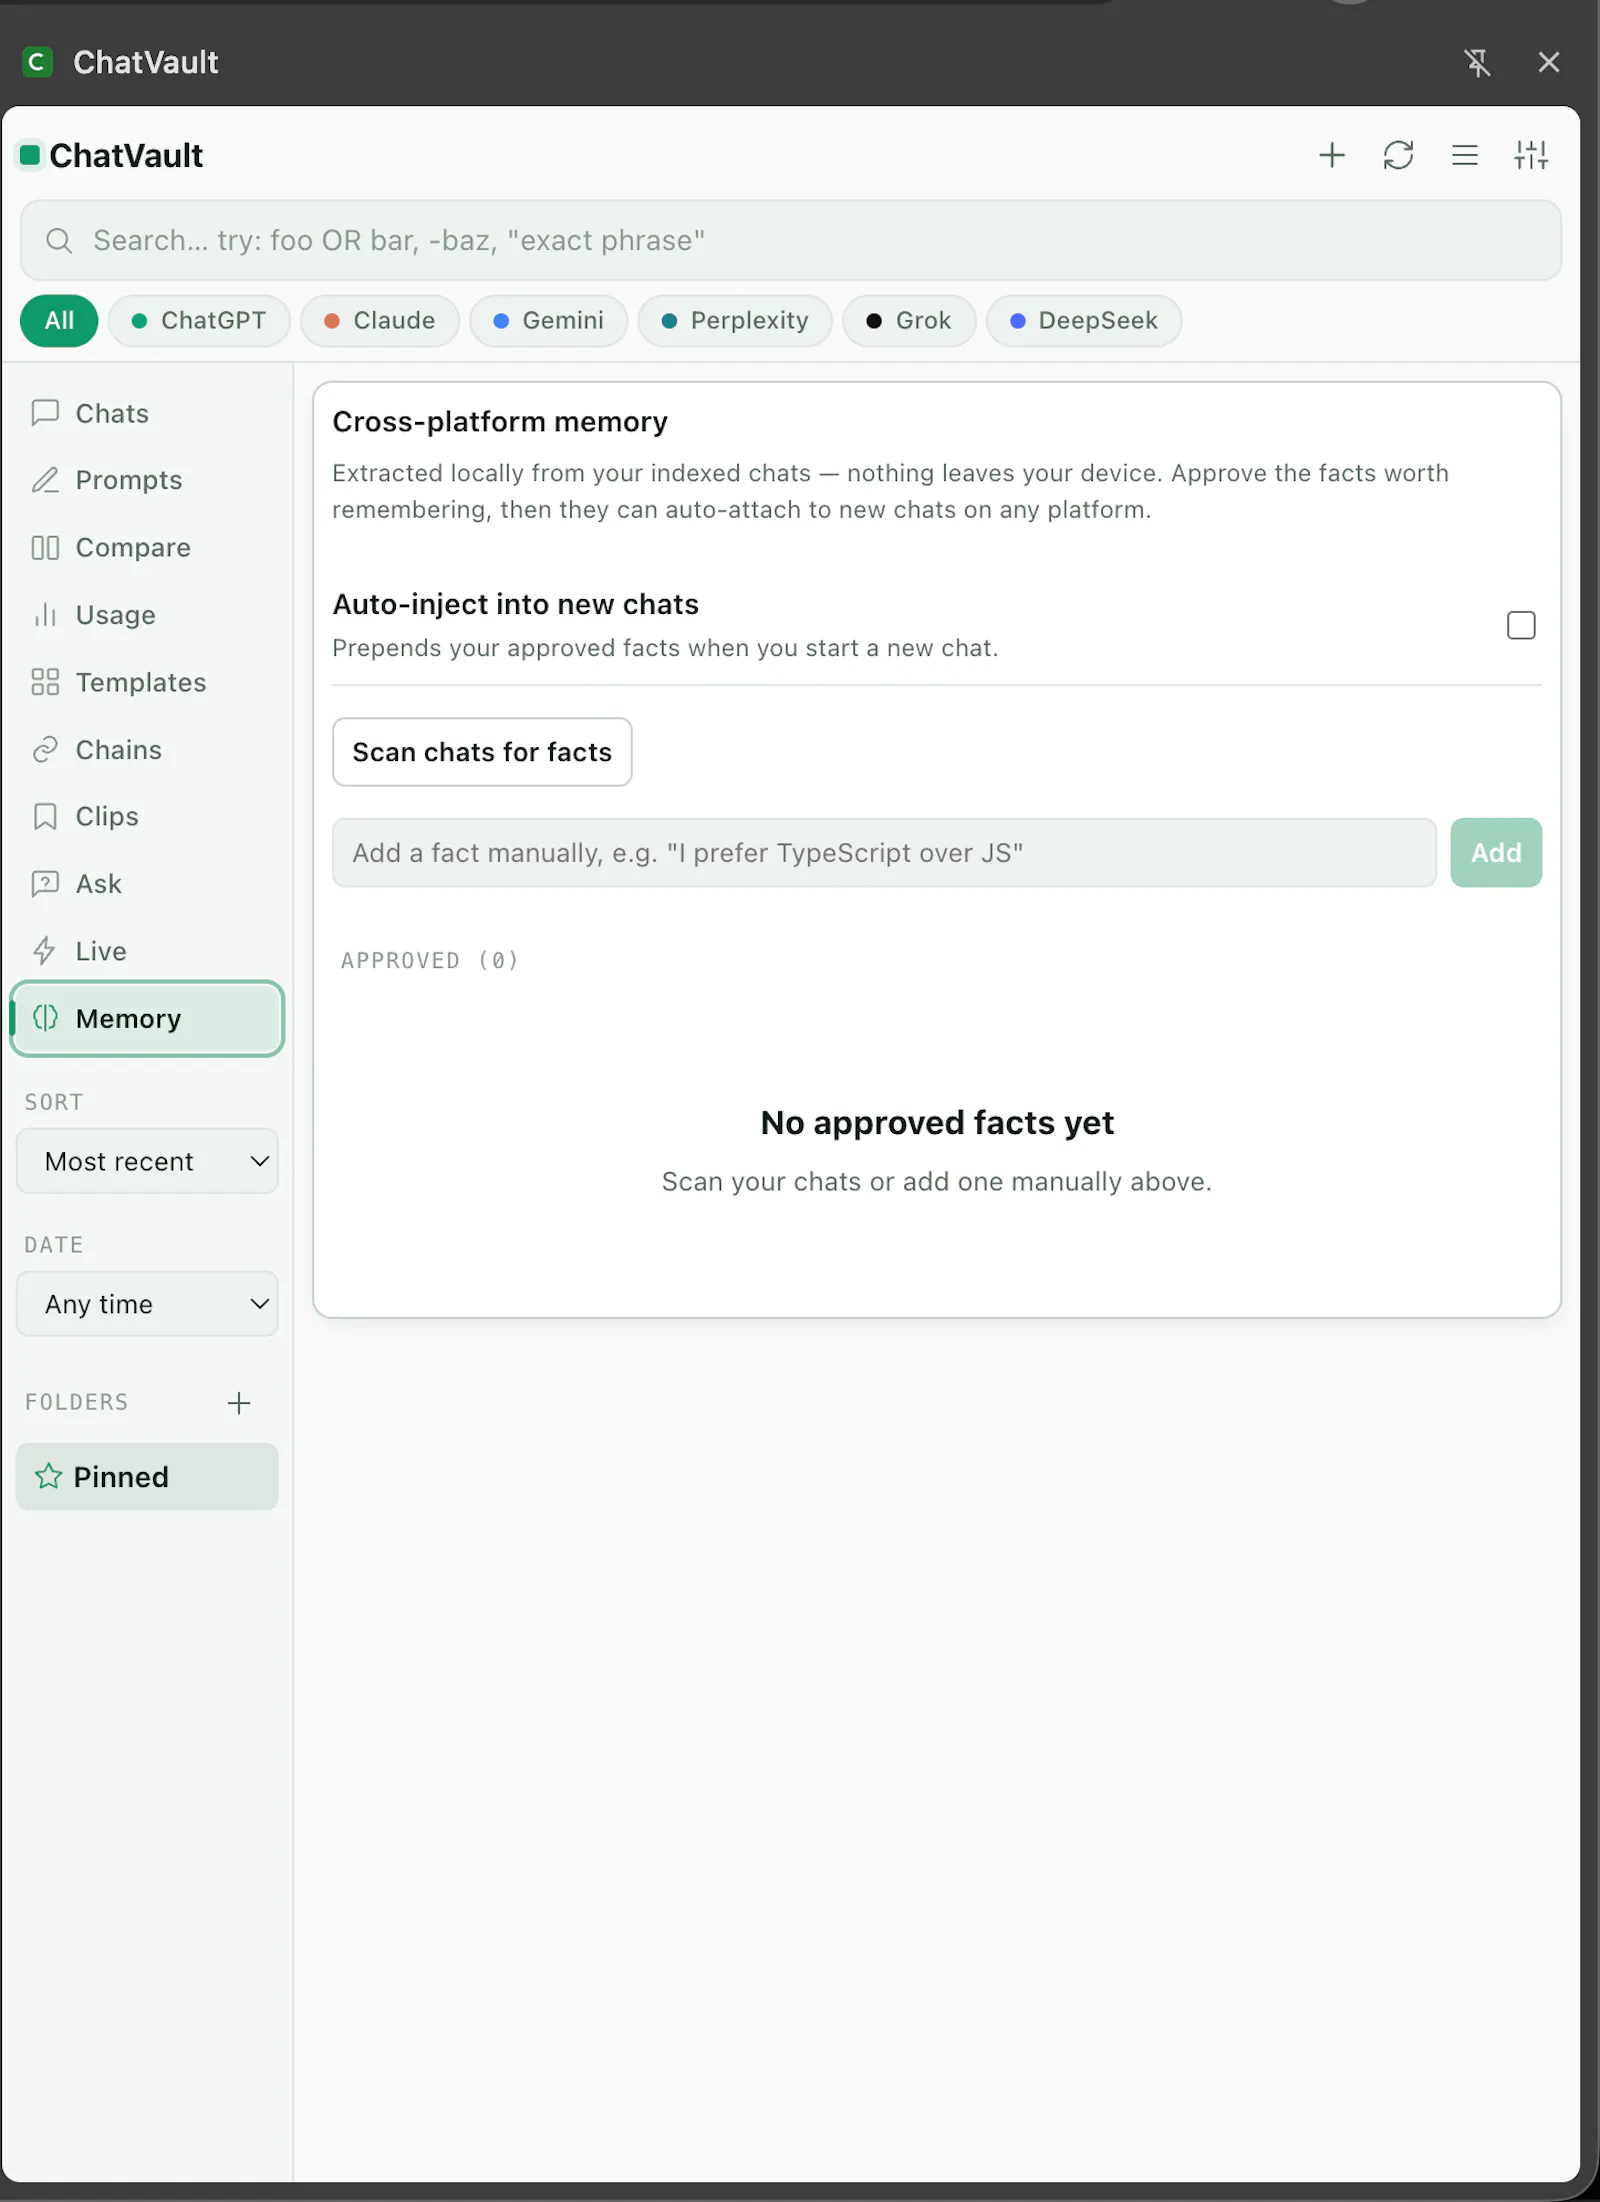Enable Auto-inject into new chats checkbox
The width and height of the screenshot is (1600, 2202).
click(1520, 625)
